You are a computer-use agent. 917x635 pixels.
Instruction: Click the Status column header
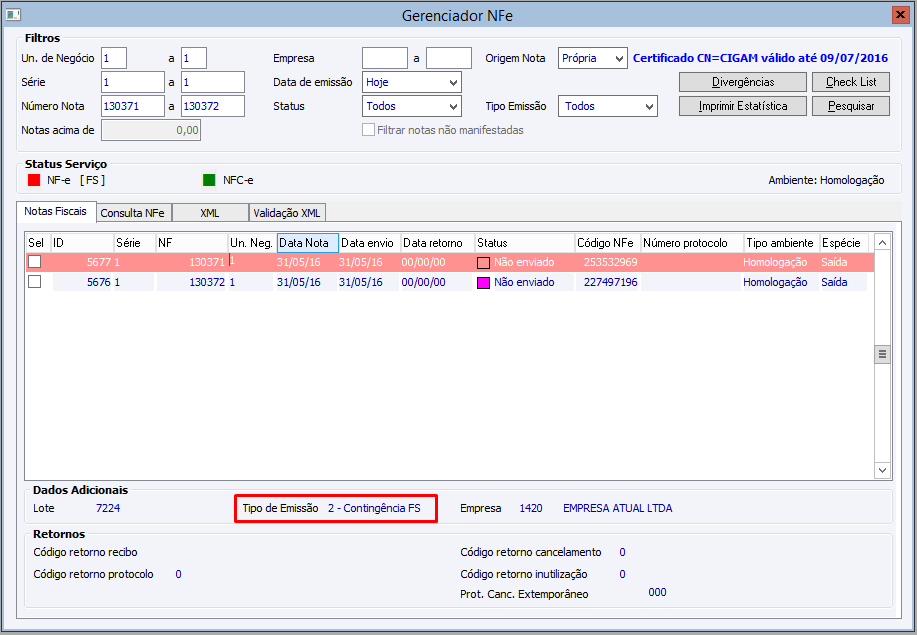[x=525, y=243]
